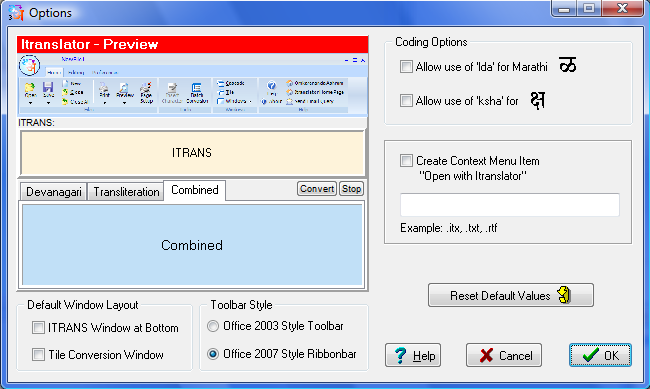The width and height of the screenshot is (650, 389).
Task: Click the Itranslator Home Page icon in preview ribbon
Action: pos(290,92)
